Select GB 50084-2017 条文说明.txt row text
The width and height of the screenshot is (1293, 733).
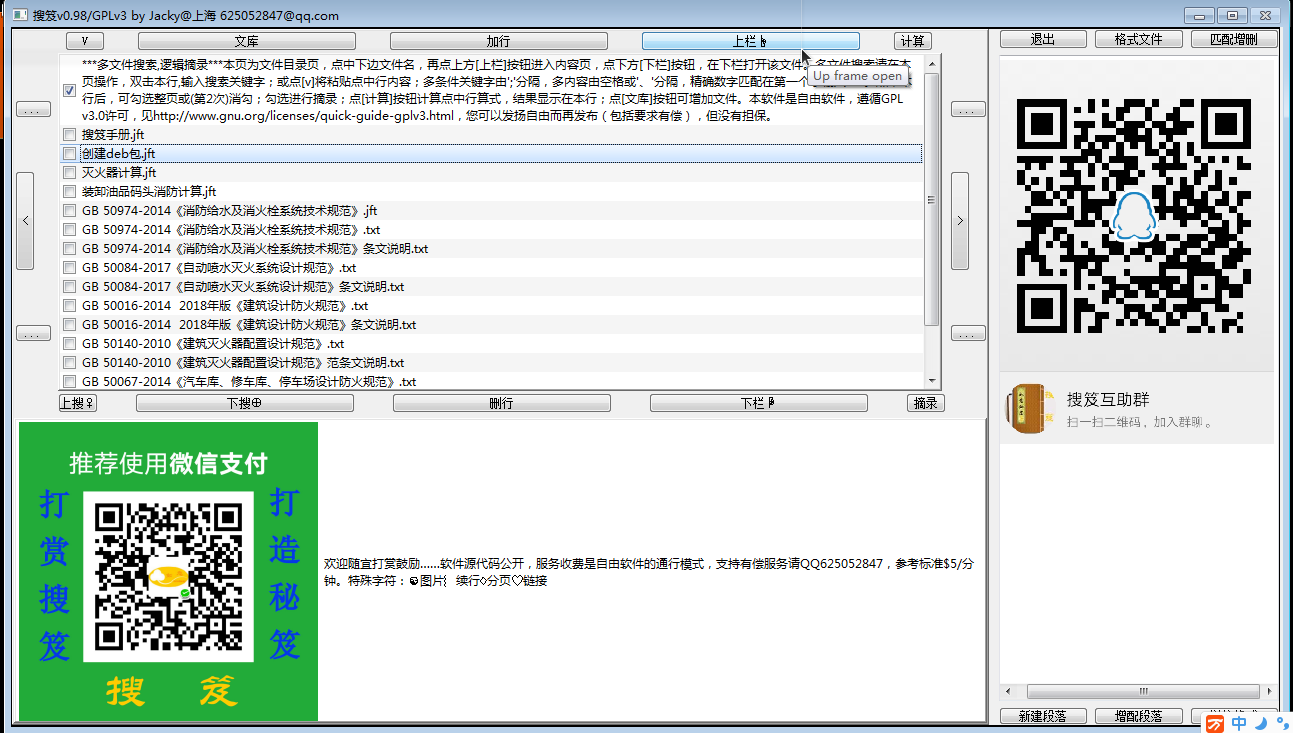pyautogui.click(x=243, y=287)
